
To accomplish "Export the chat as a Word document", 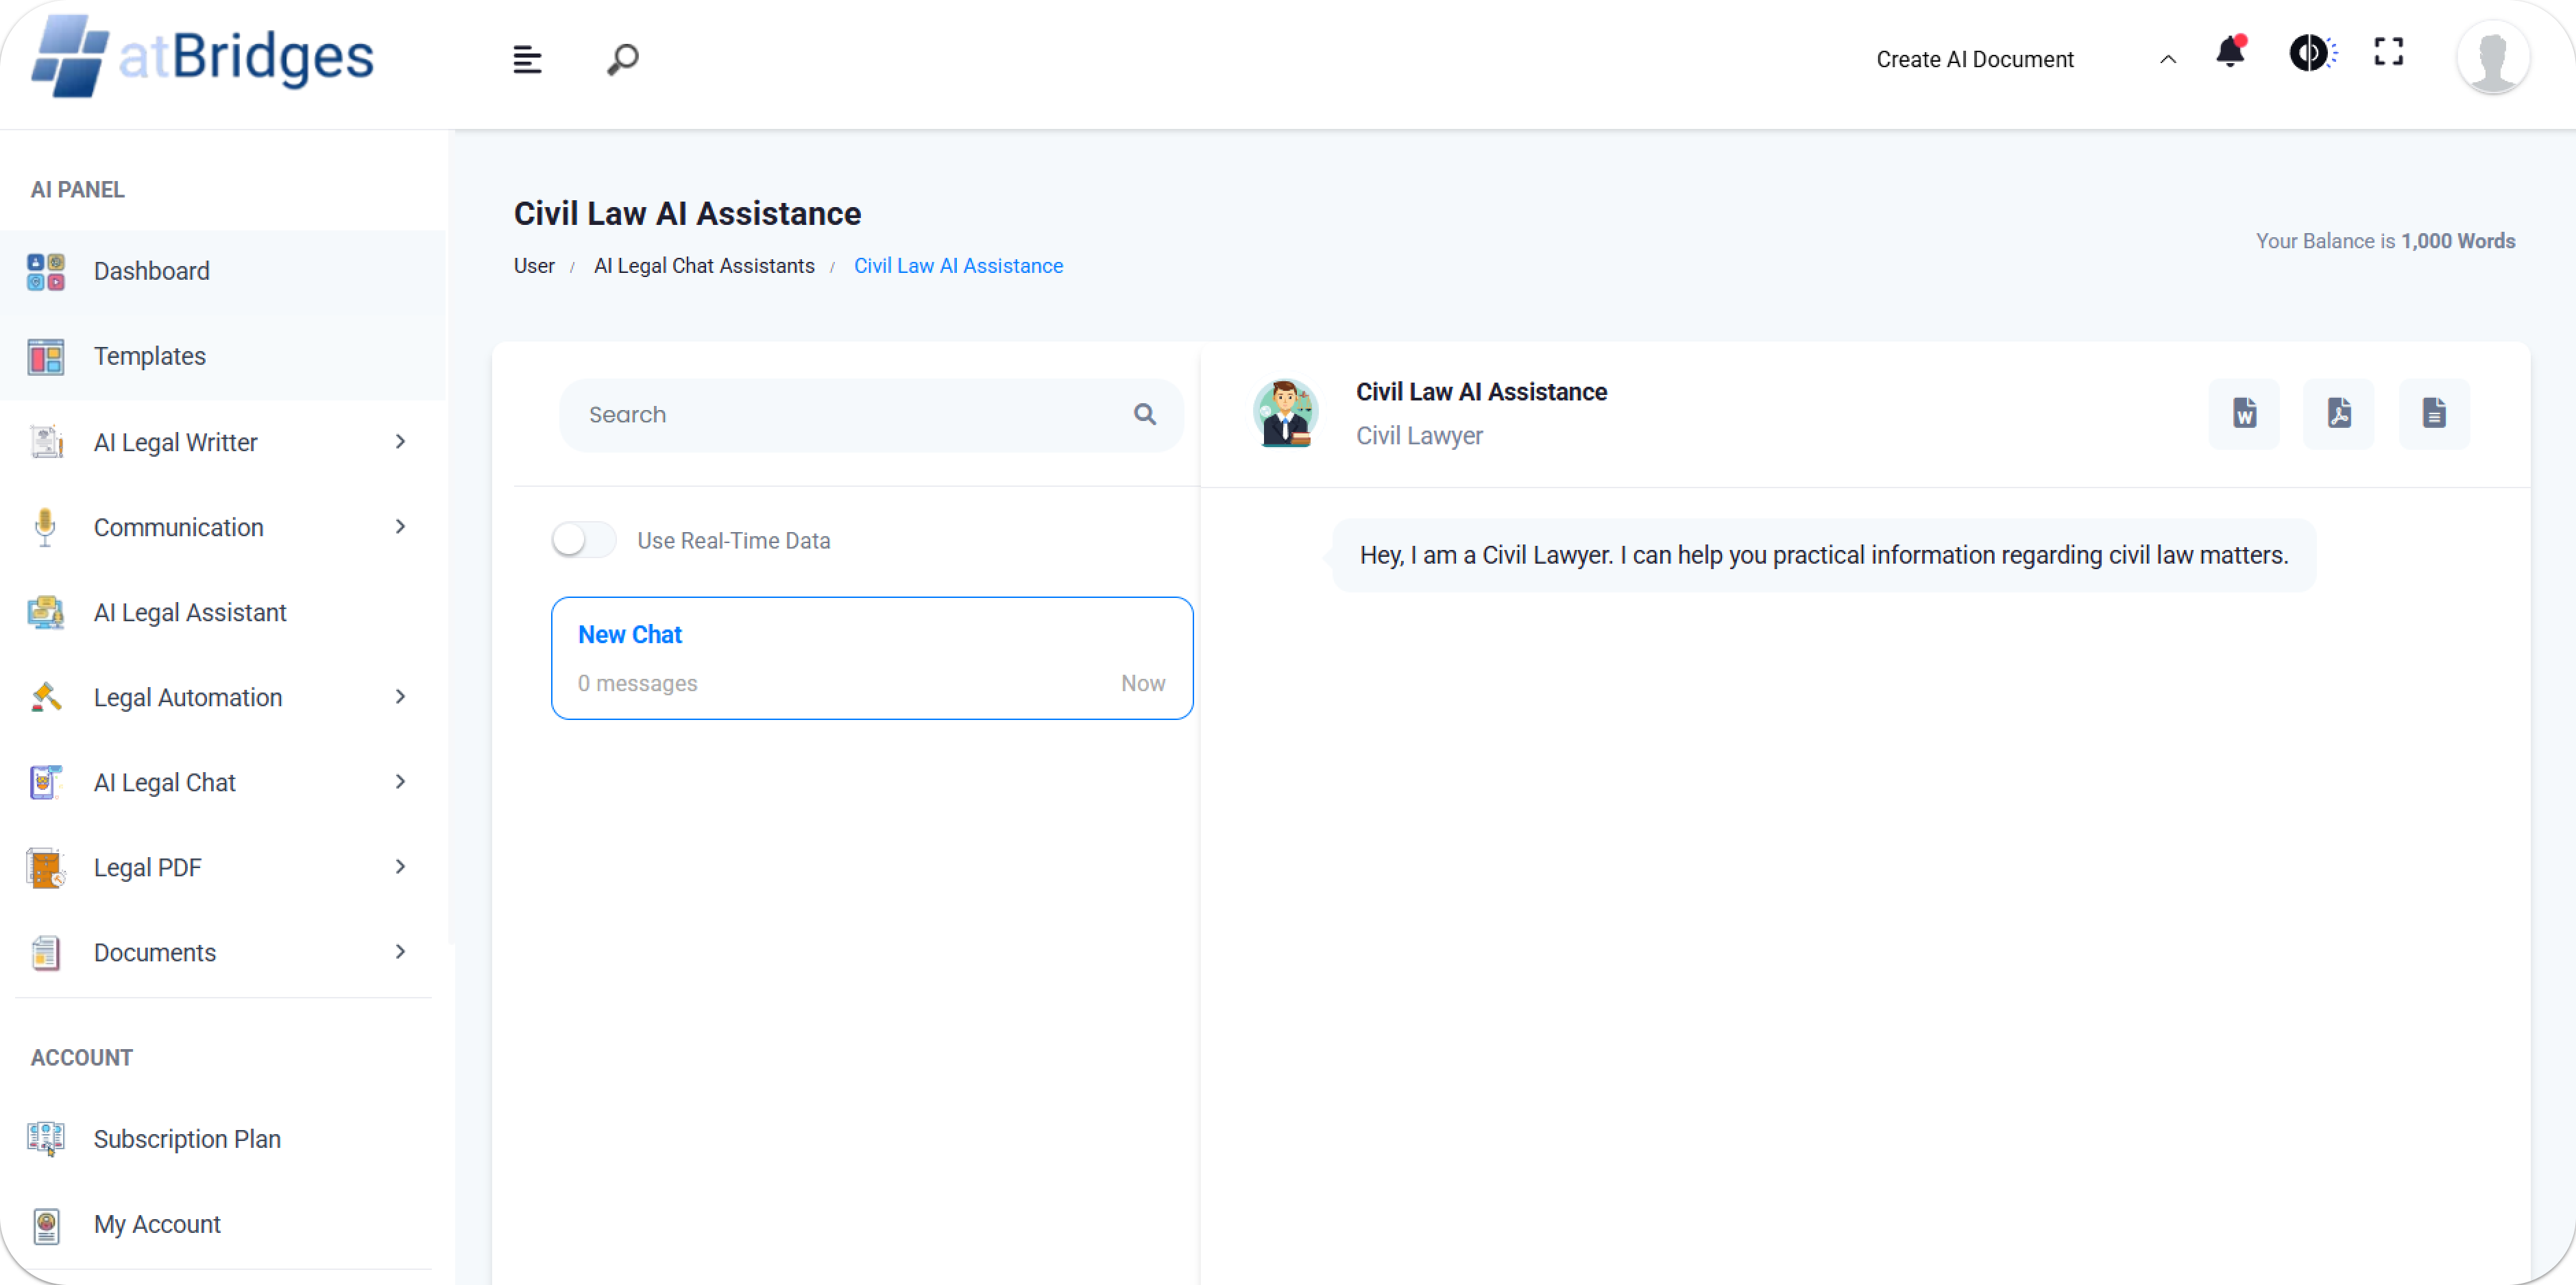I will point(2244,413).
